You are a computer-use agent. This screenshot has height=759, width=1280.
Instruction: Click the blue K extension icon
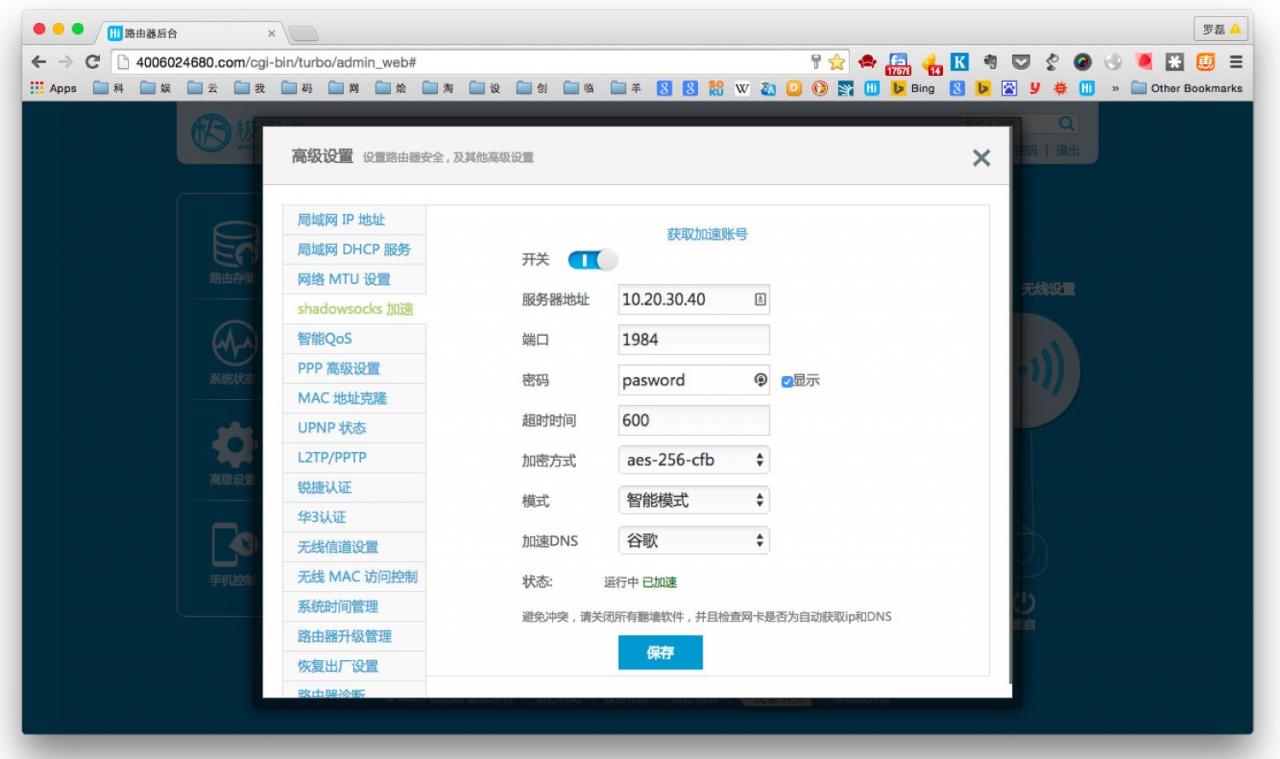point(962,62)
